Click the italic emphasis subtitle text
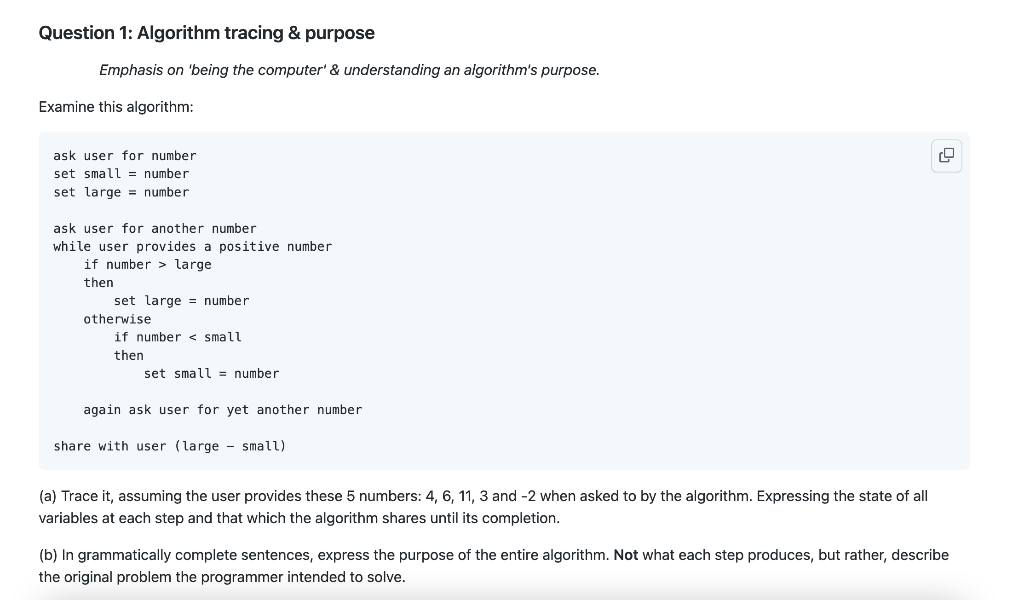Viewport: 1024px width, 600px height. point(349,70)
